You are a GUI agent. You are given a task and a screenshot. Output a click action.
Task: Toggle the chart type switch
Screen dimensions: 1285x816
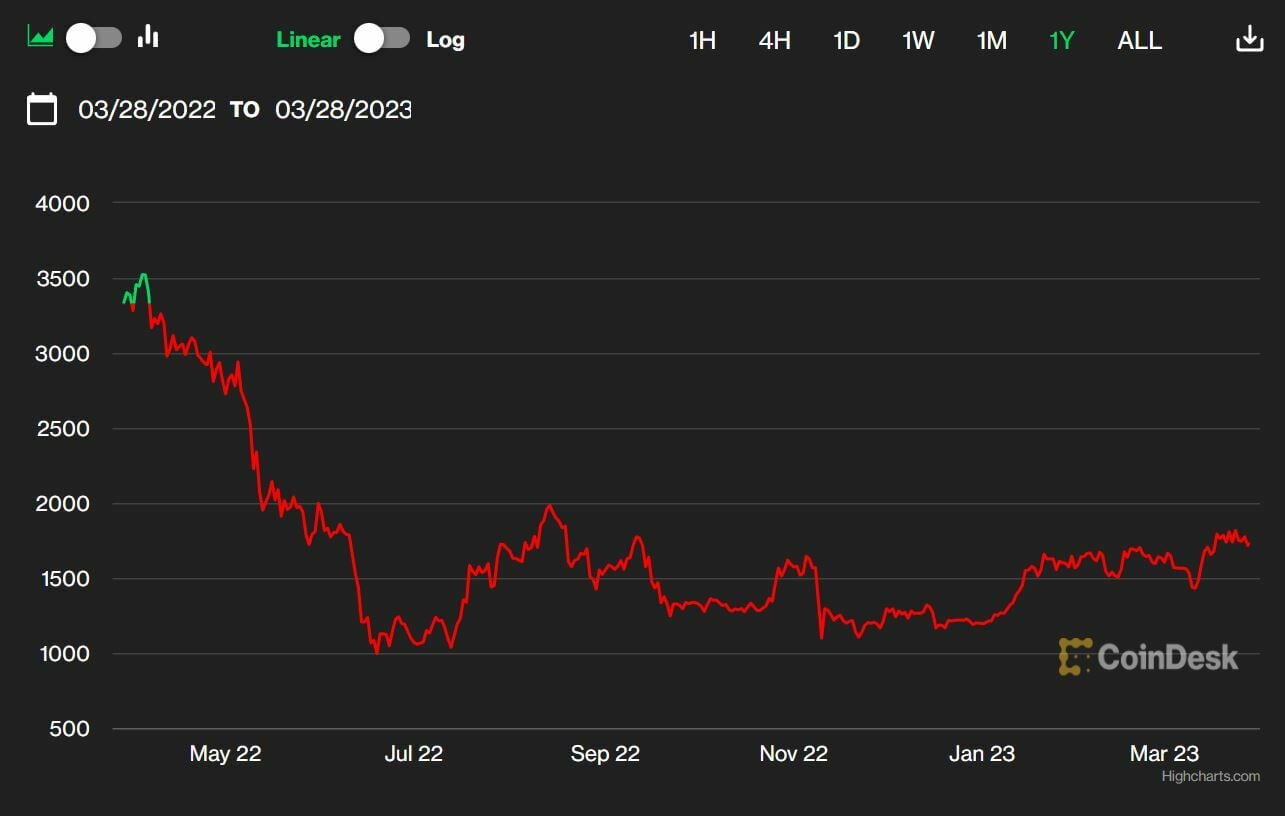pos(94,38)
